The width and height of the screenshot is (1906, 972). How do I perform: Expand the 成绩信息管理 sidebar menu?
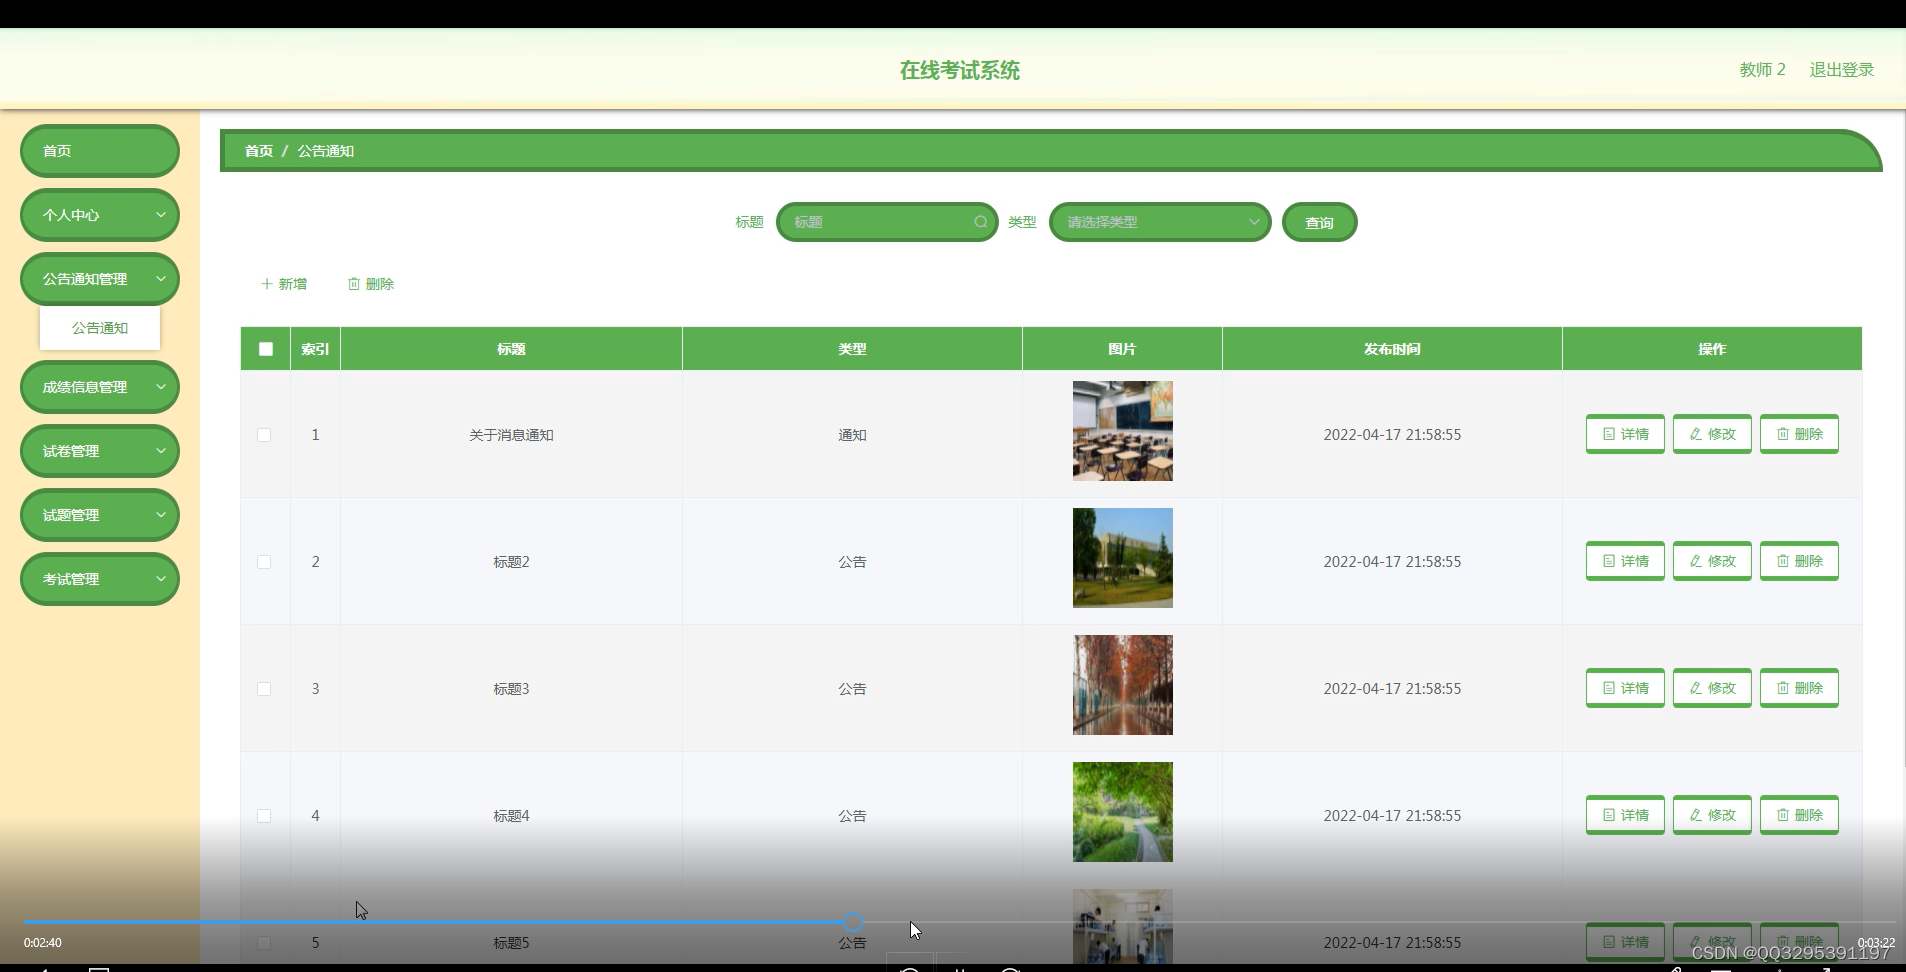pyautogui.click(x=100, y=387)
